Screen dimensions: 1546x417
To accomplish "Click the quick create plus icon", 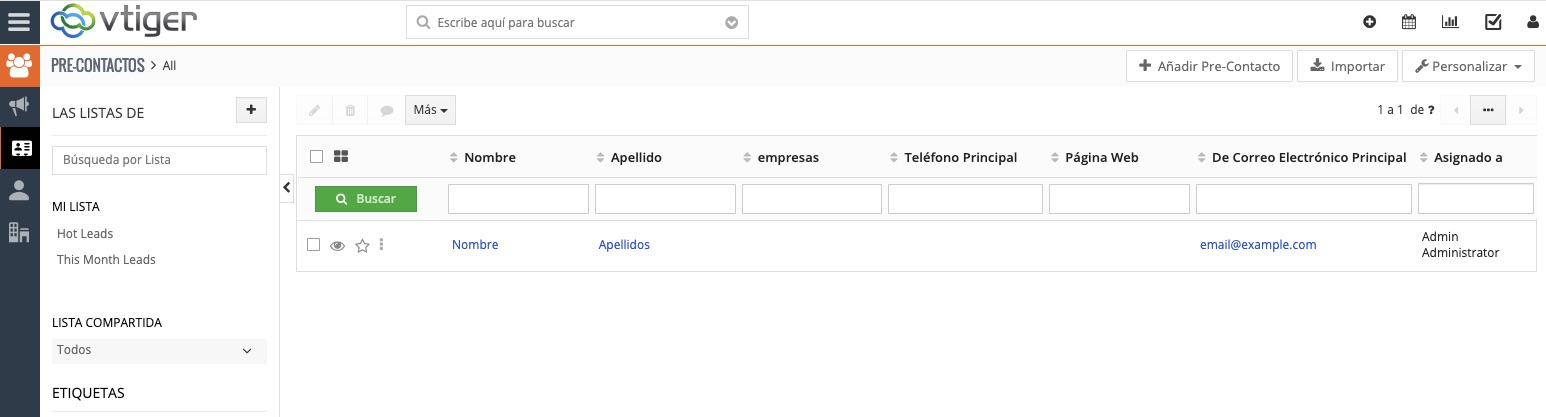I will coord(1369,22).
